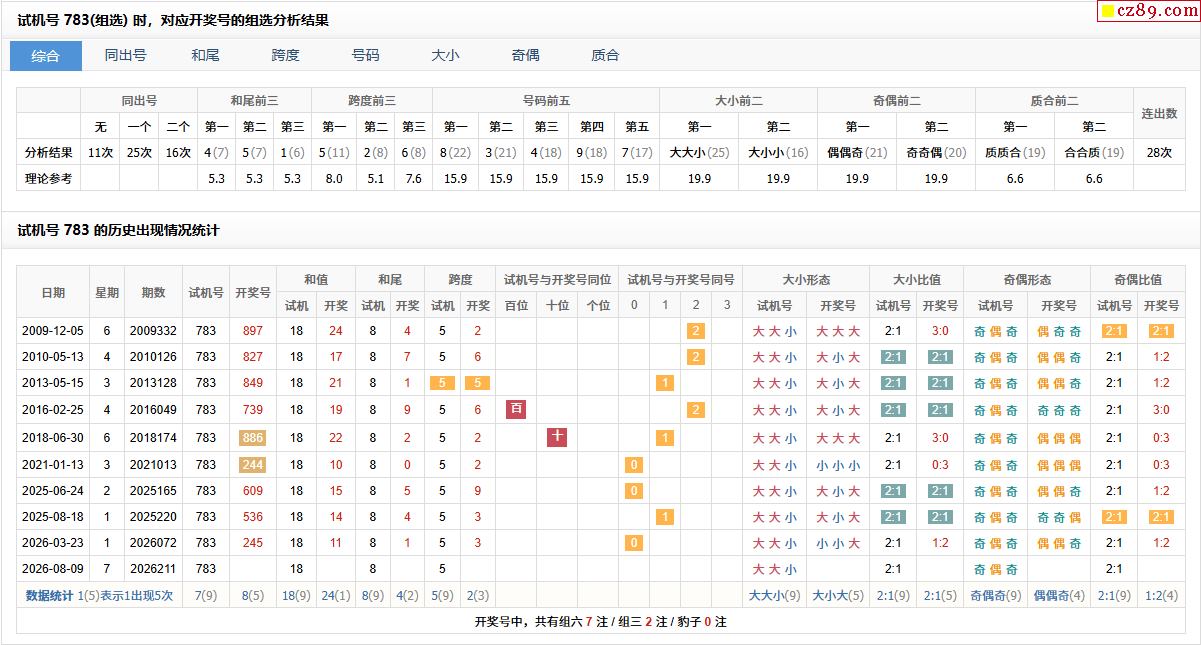Viewport: 1201px width, 645px height.
Task: Click the cz89.com logo
Action: 1148,11
